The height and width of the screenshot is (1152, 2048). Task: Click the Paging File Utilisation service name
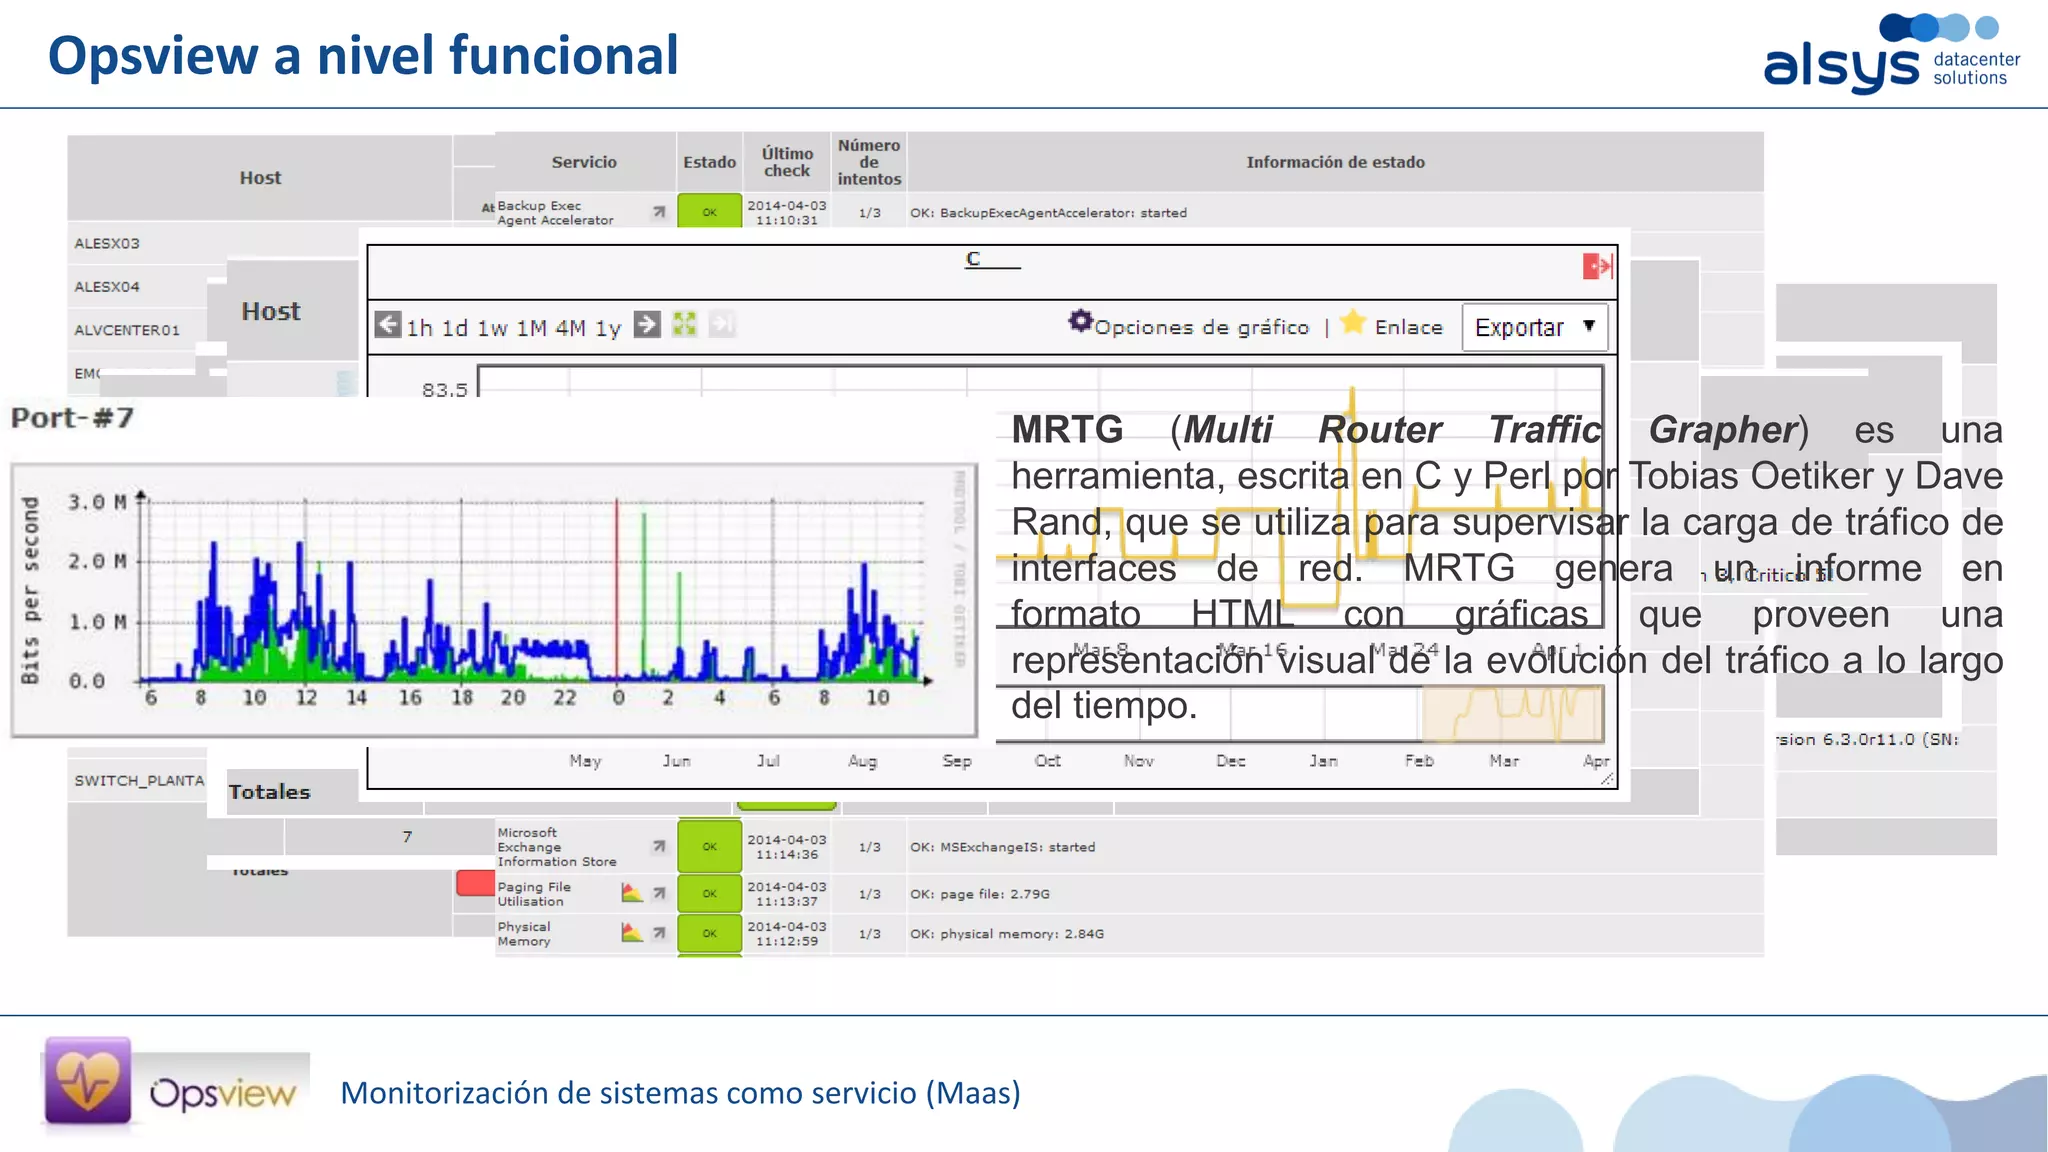(x=534, y=894)
